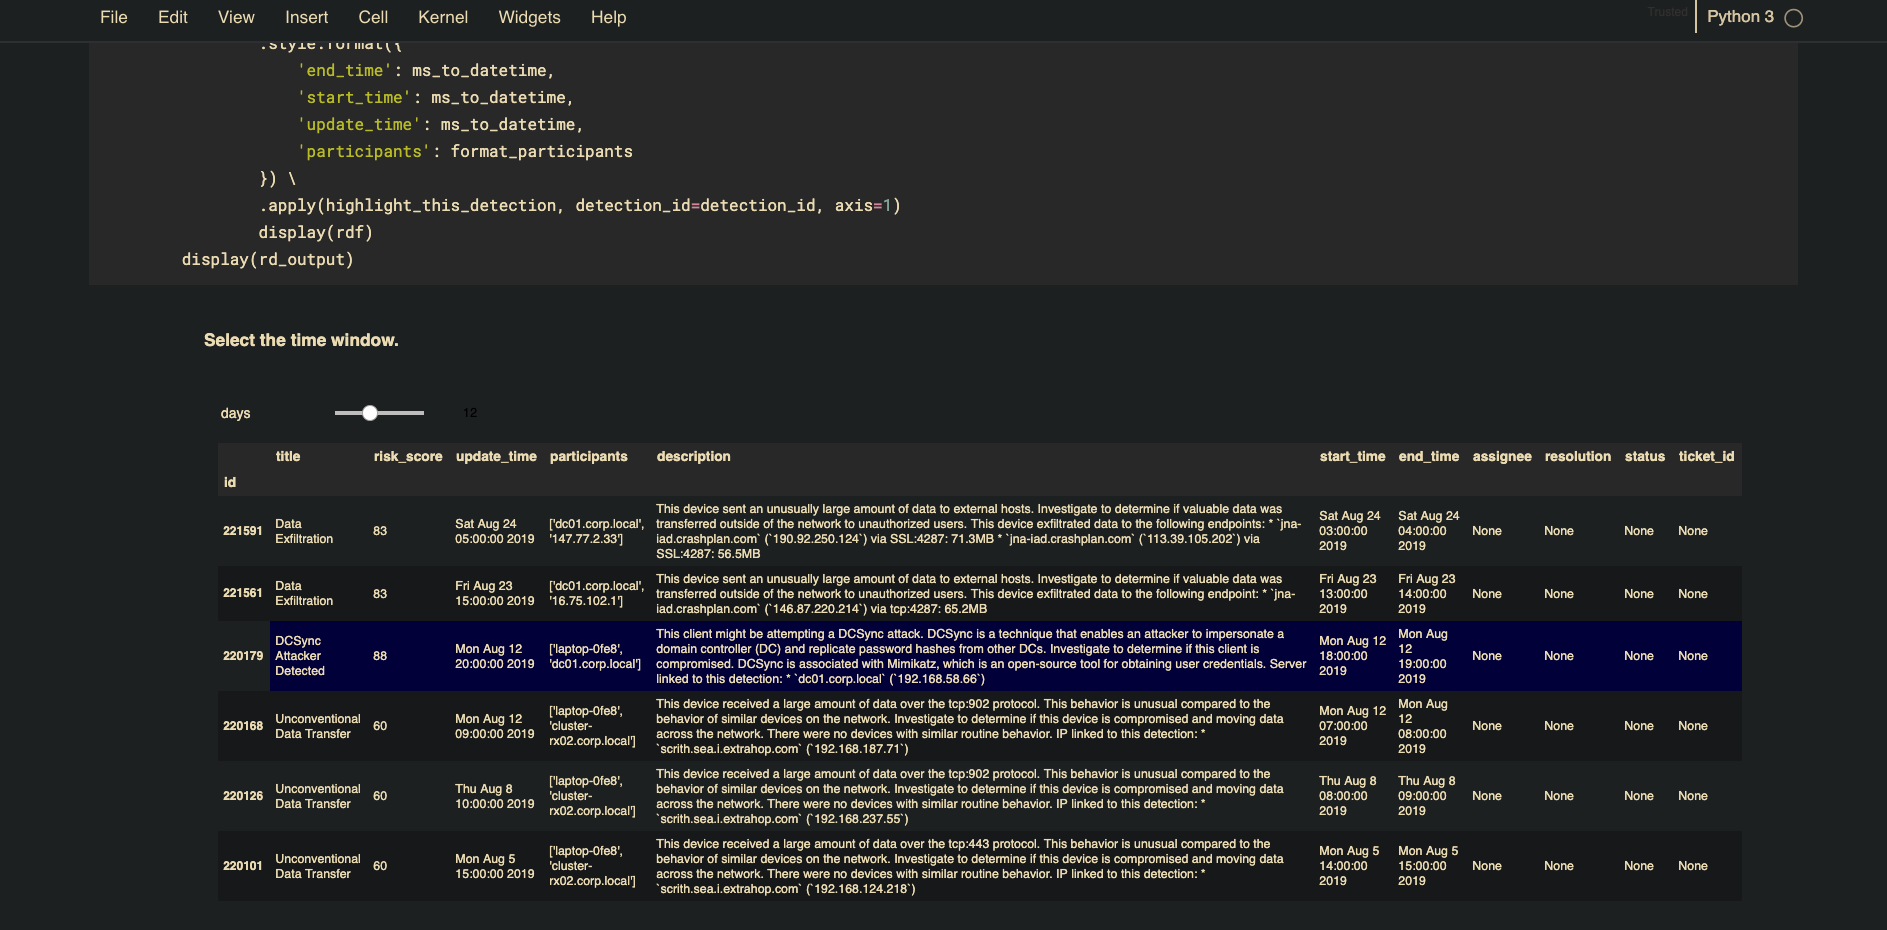
Task: Click the update_time column header
Action: coord(496,456)
